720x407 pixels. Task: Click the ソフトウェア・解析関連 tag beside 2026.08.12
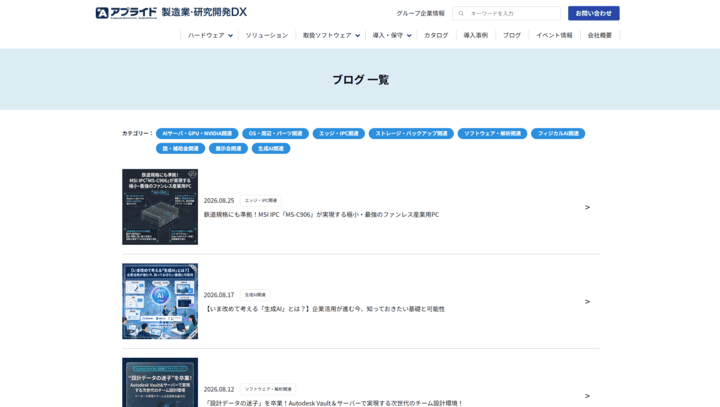click(268, 389)
